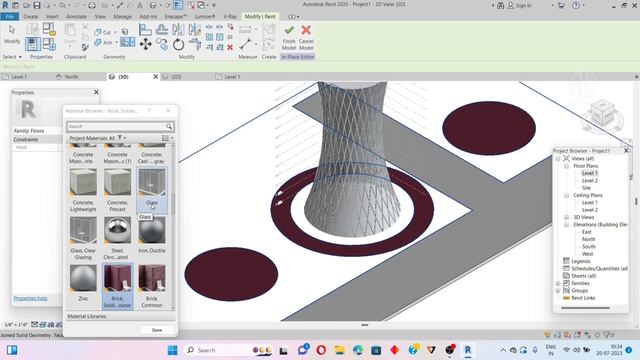
Task: Toggle the detail level icon in view control bar
Action: 35,324
